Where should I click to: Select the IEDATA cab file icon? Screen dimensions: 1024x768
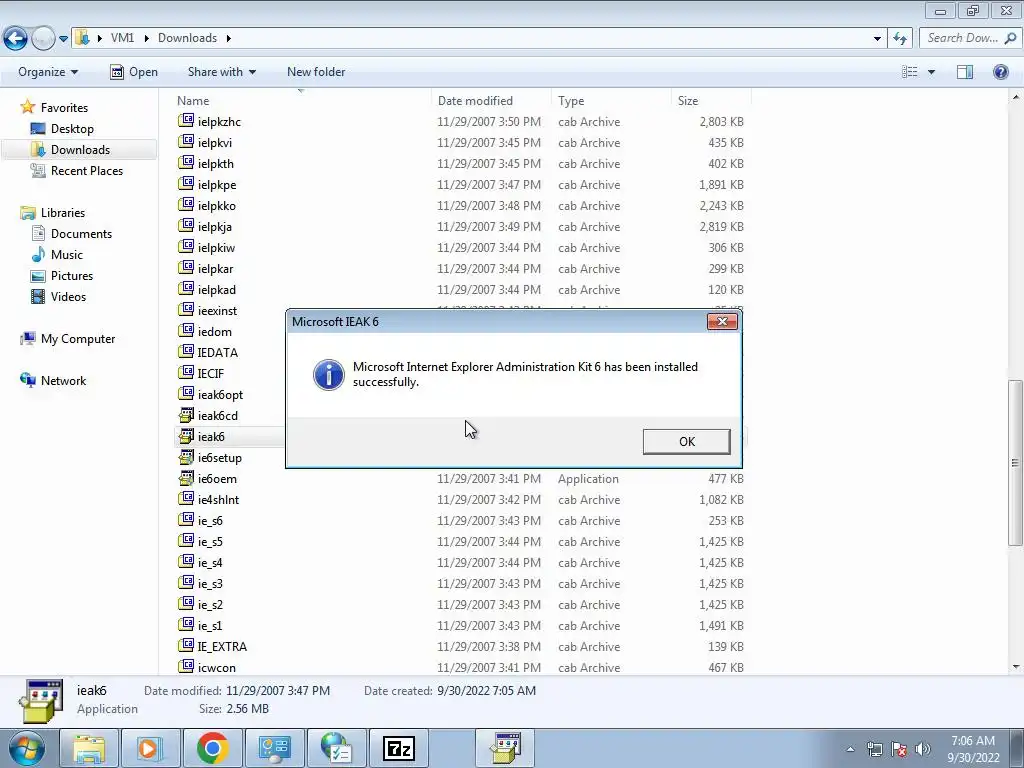coord(186,352)
